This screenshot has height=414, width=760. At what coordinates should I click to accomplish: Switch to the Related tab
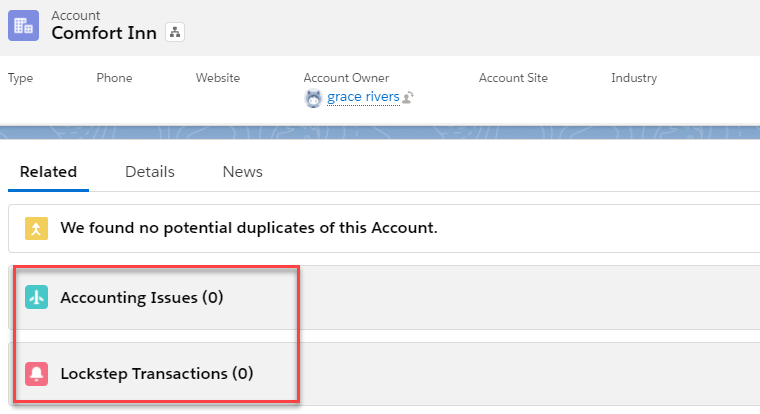[x=48, y=172]
